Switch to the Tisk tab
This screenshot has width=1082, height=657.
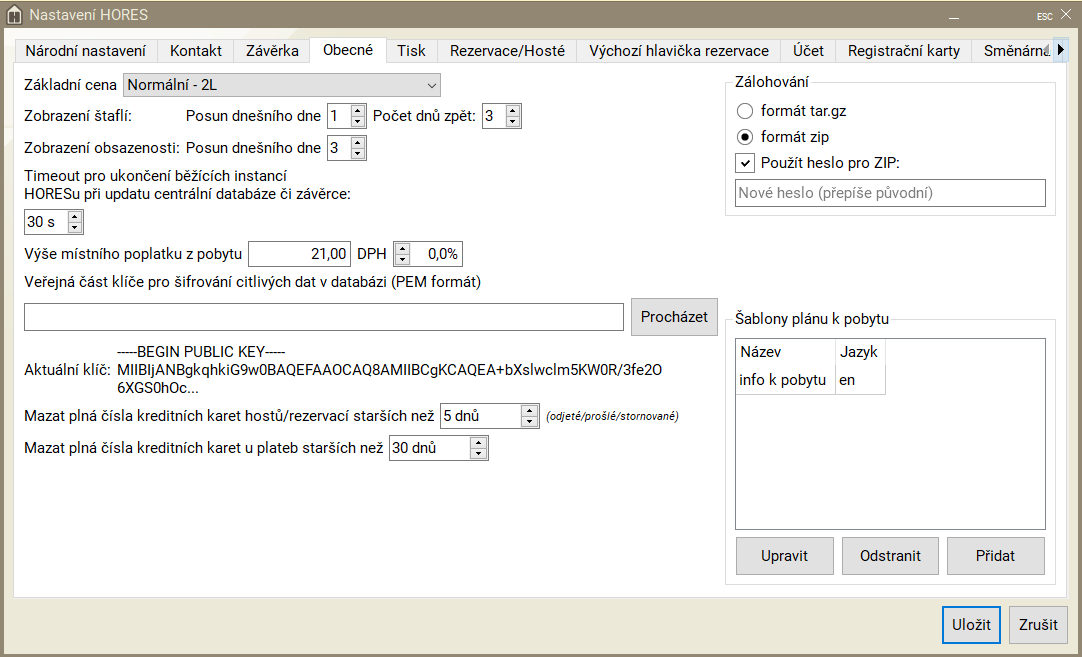pos(411,51)
